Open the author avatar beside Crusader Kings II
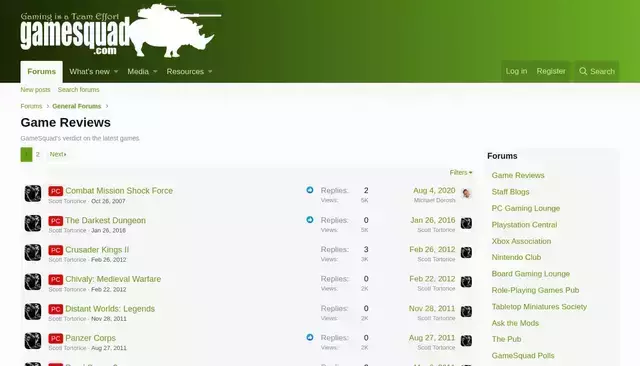This screenshot has height=366, width=640. click(x=33, y=253)
